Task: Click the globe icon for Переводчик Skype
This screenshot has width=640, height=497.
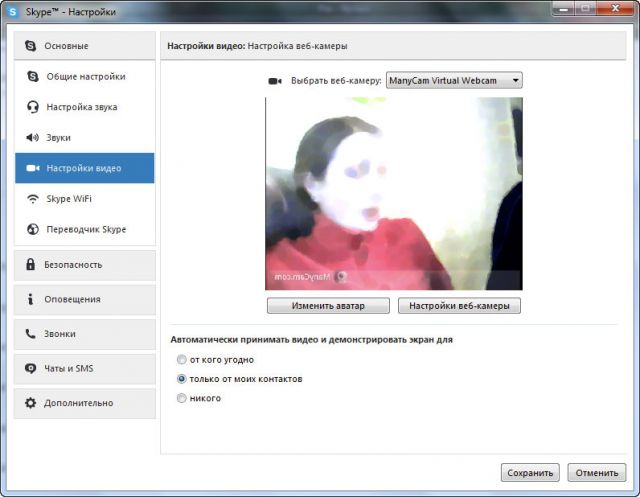Action: pyautogui.click(x=33, y=229)
